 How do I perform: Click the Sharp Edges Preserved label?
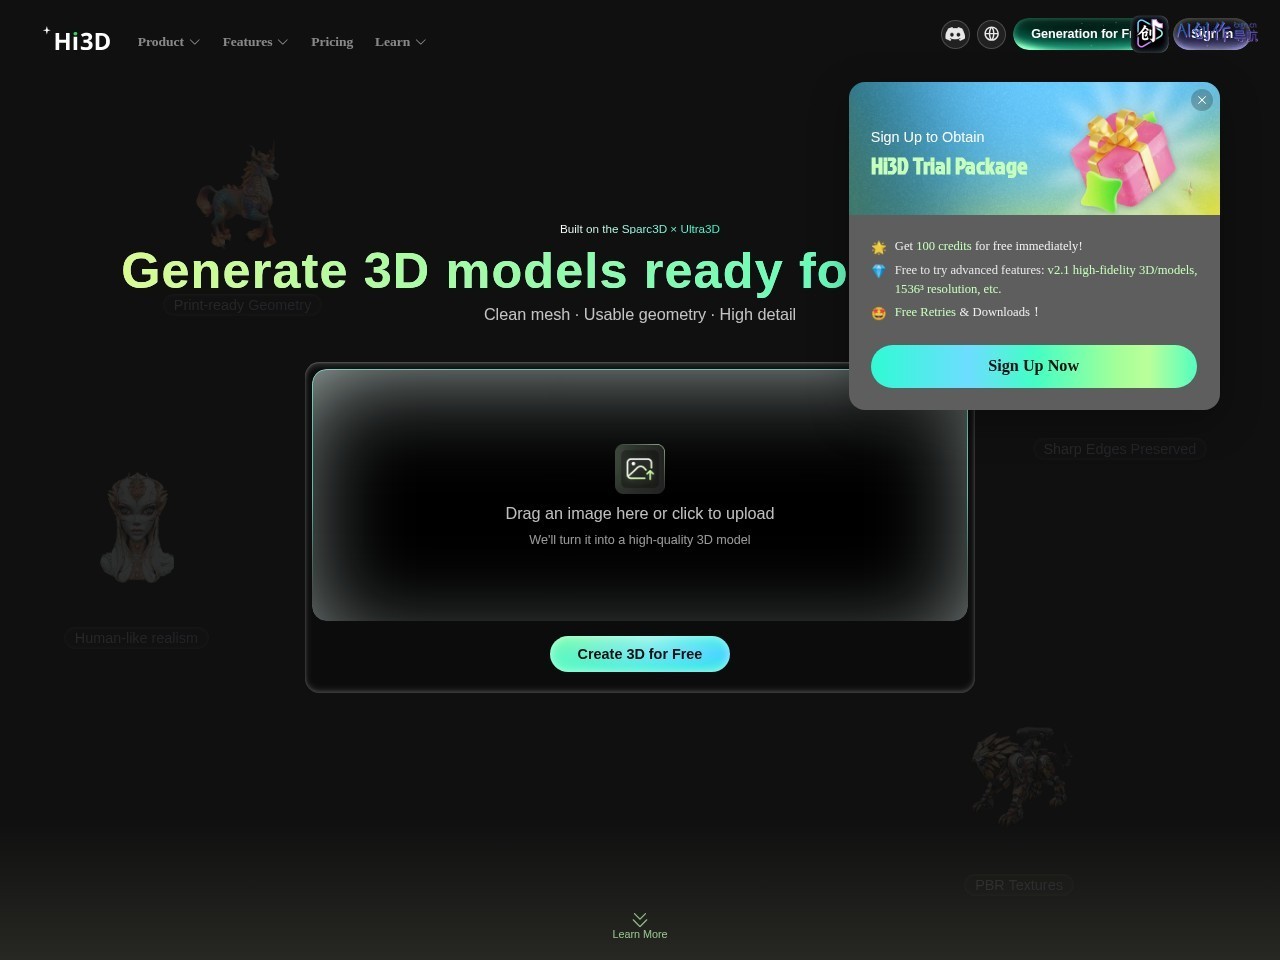(1120, 449)
